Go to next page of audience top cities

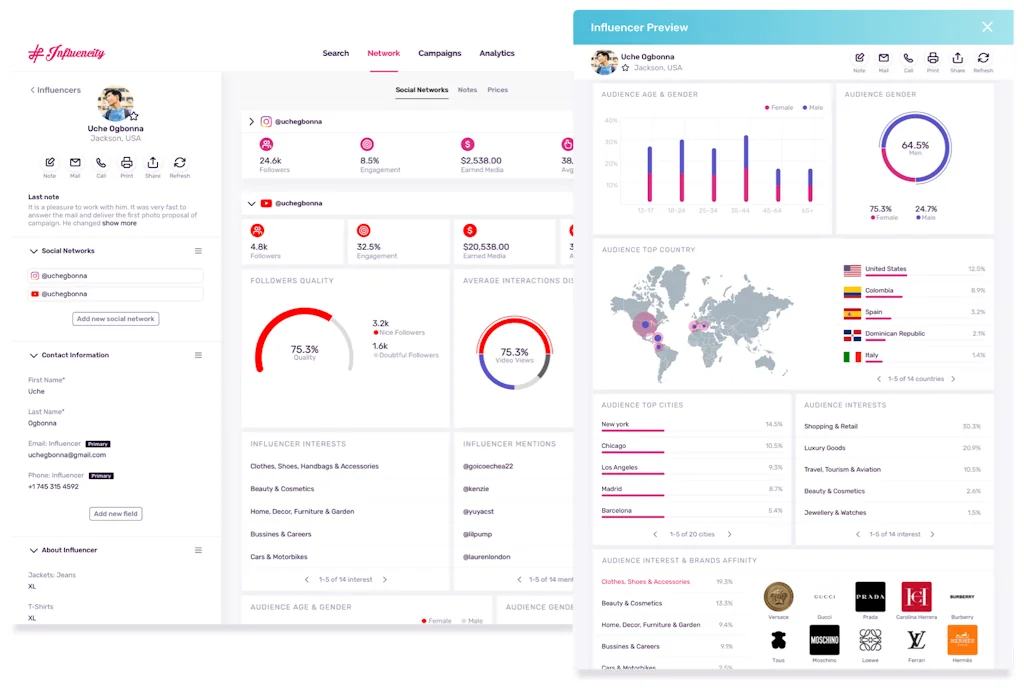729,535
